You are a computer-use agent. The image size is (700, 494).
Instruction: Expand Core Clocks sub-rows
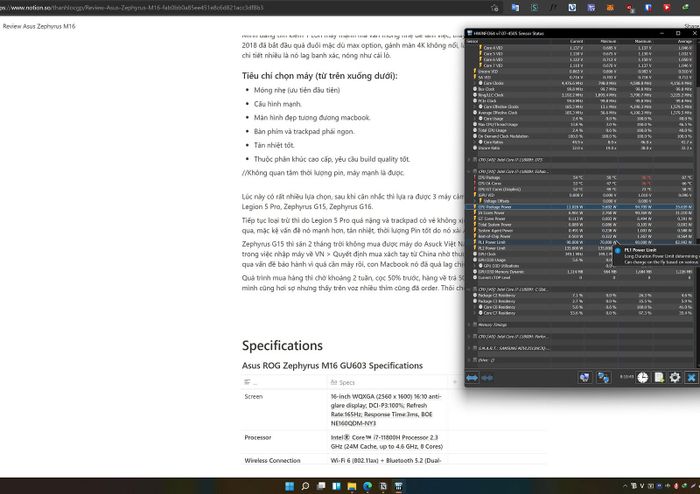click(475, 83)
